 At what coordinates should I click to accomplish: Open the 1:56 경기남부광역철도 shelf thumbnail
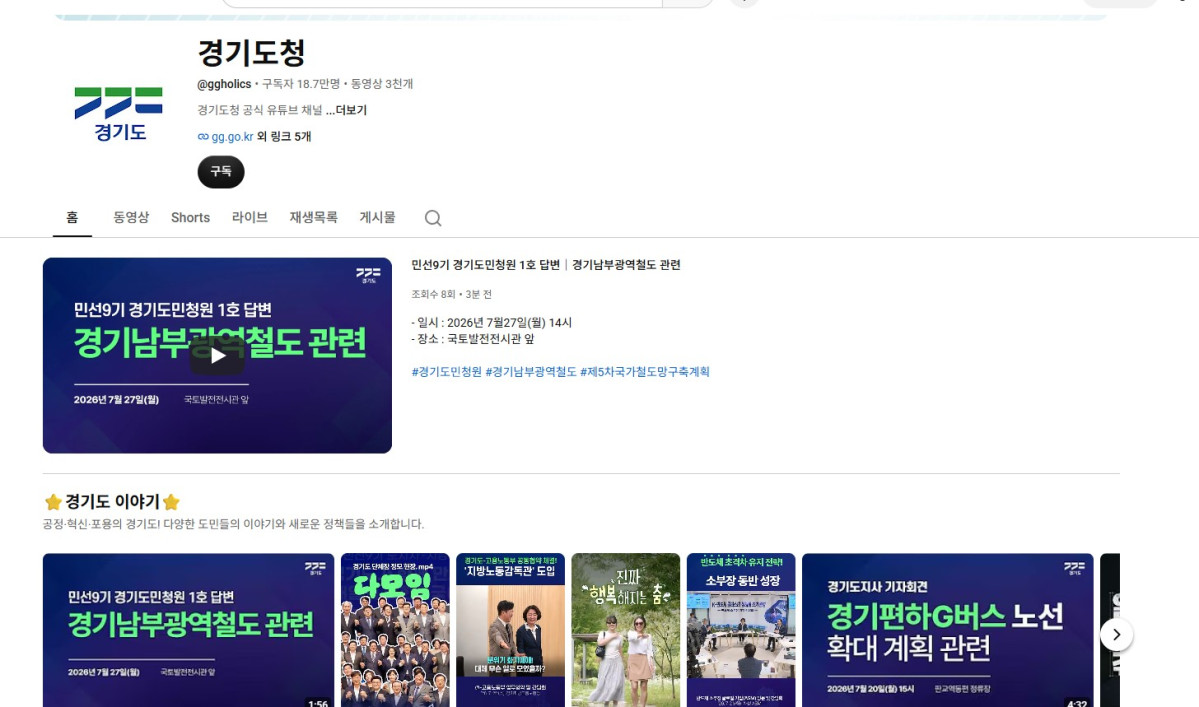(x=188, y=630)
